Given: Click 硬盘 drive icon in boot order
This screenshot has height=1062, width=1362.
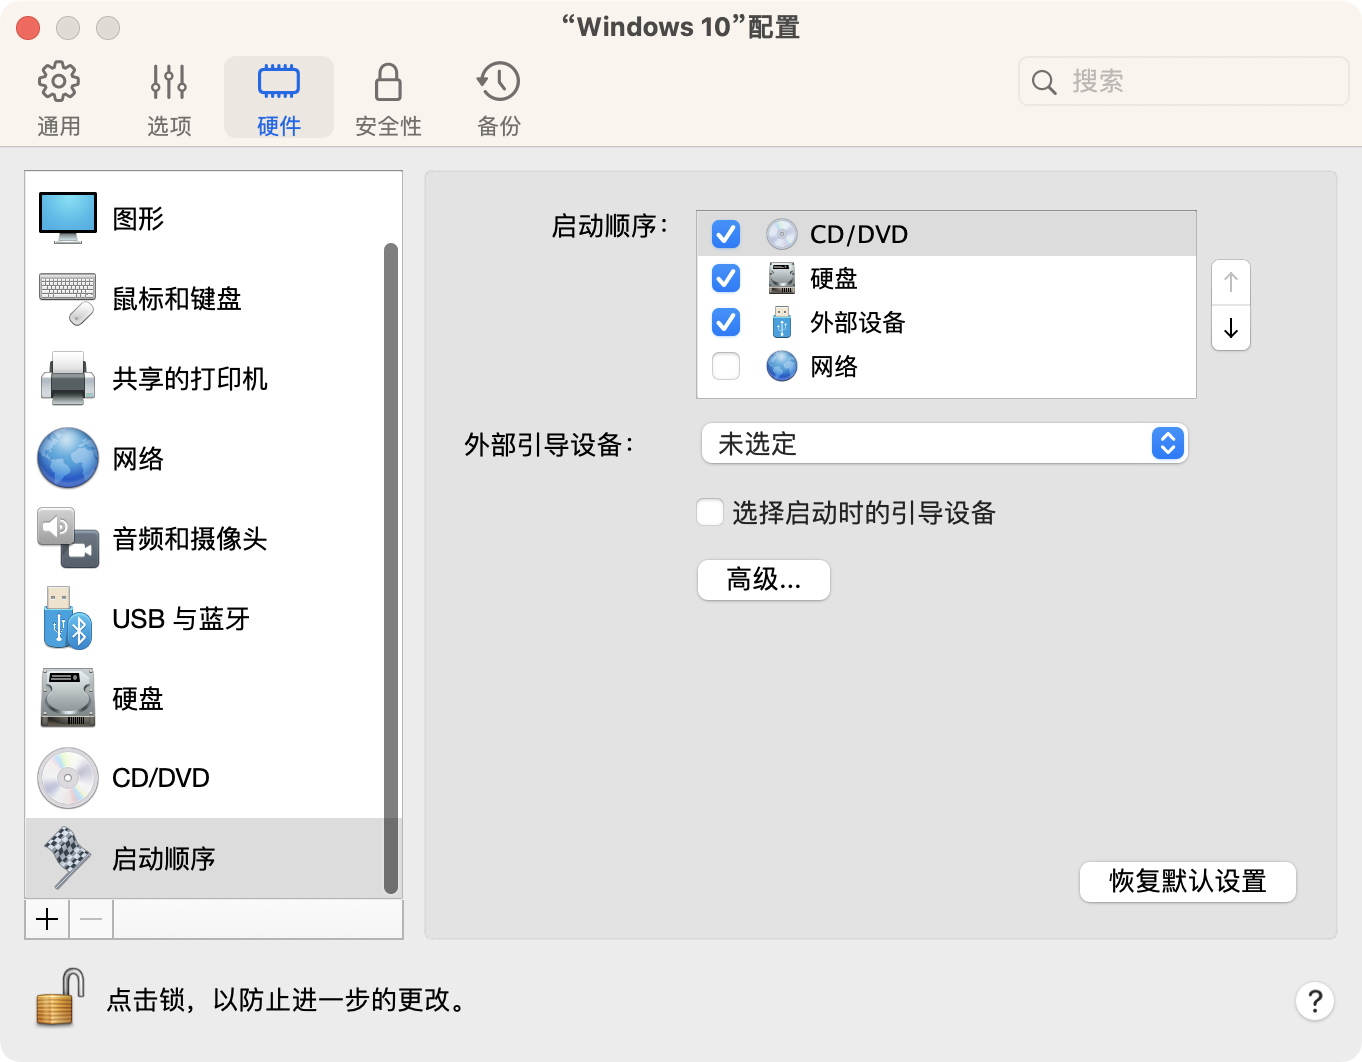Looking at the screenshot, I should 782,278.
